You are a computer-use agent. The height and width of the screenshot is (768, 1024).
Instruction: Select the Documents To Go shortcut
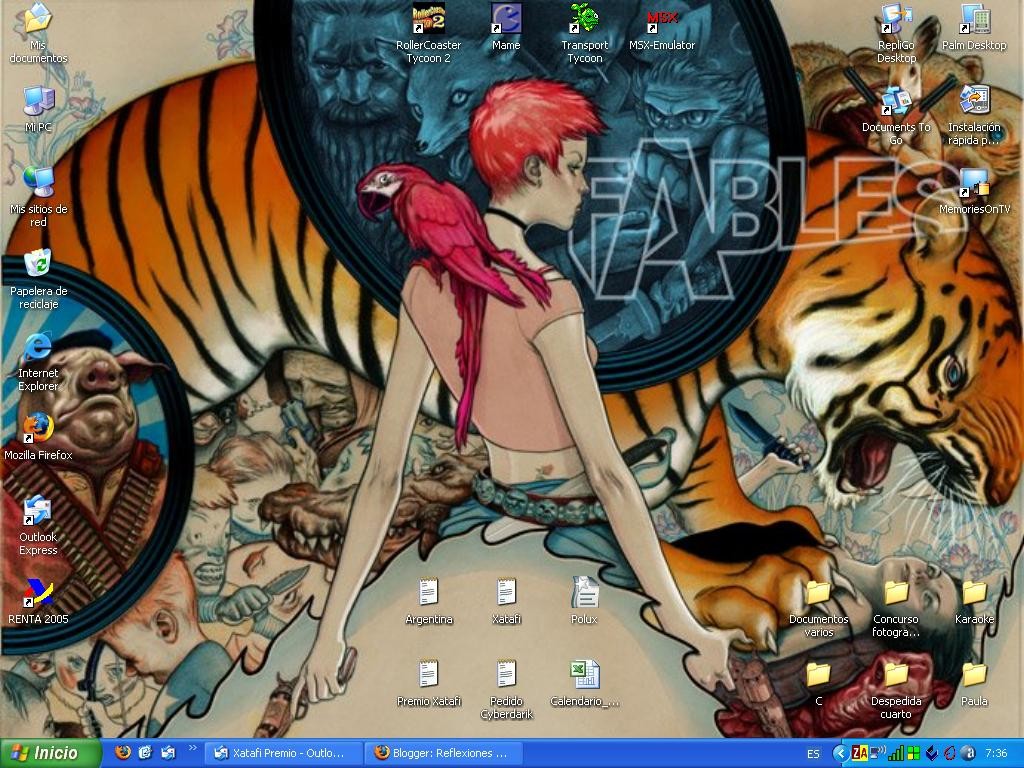tap(896, 115)
